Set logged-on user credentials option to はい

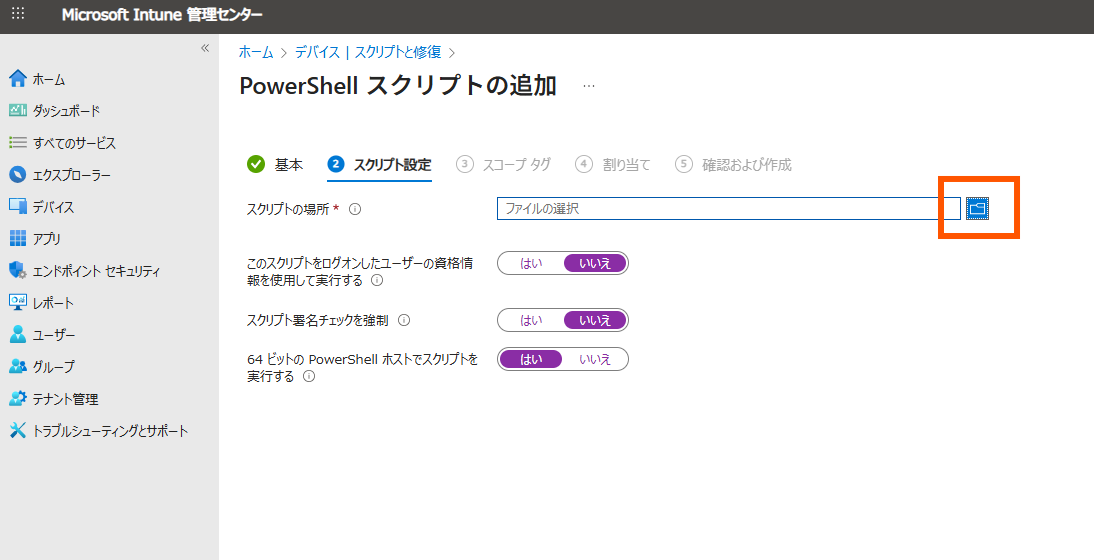click(531, 263)
